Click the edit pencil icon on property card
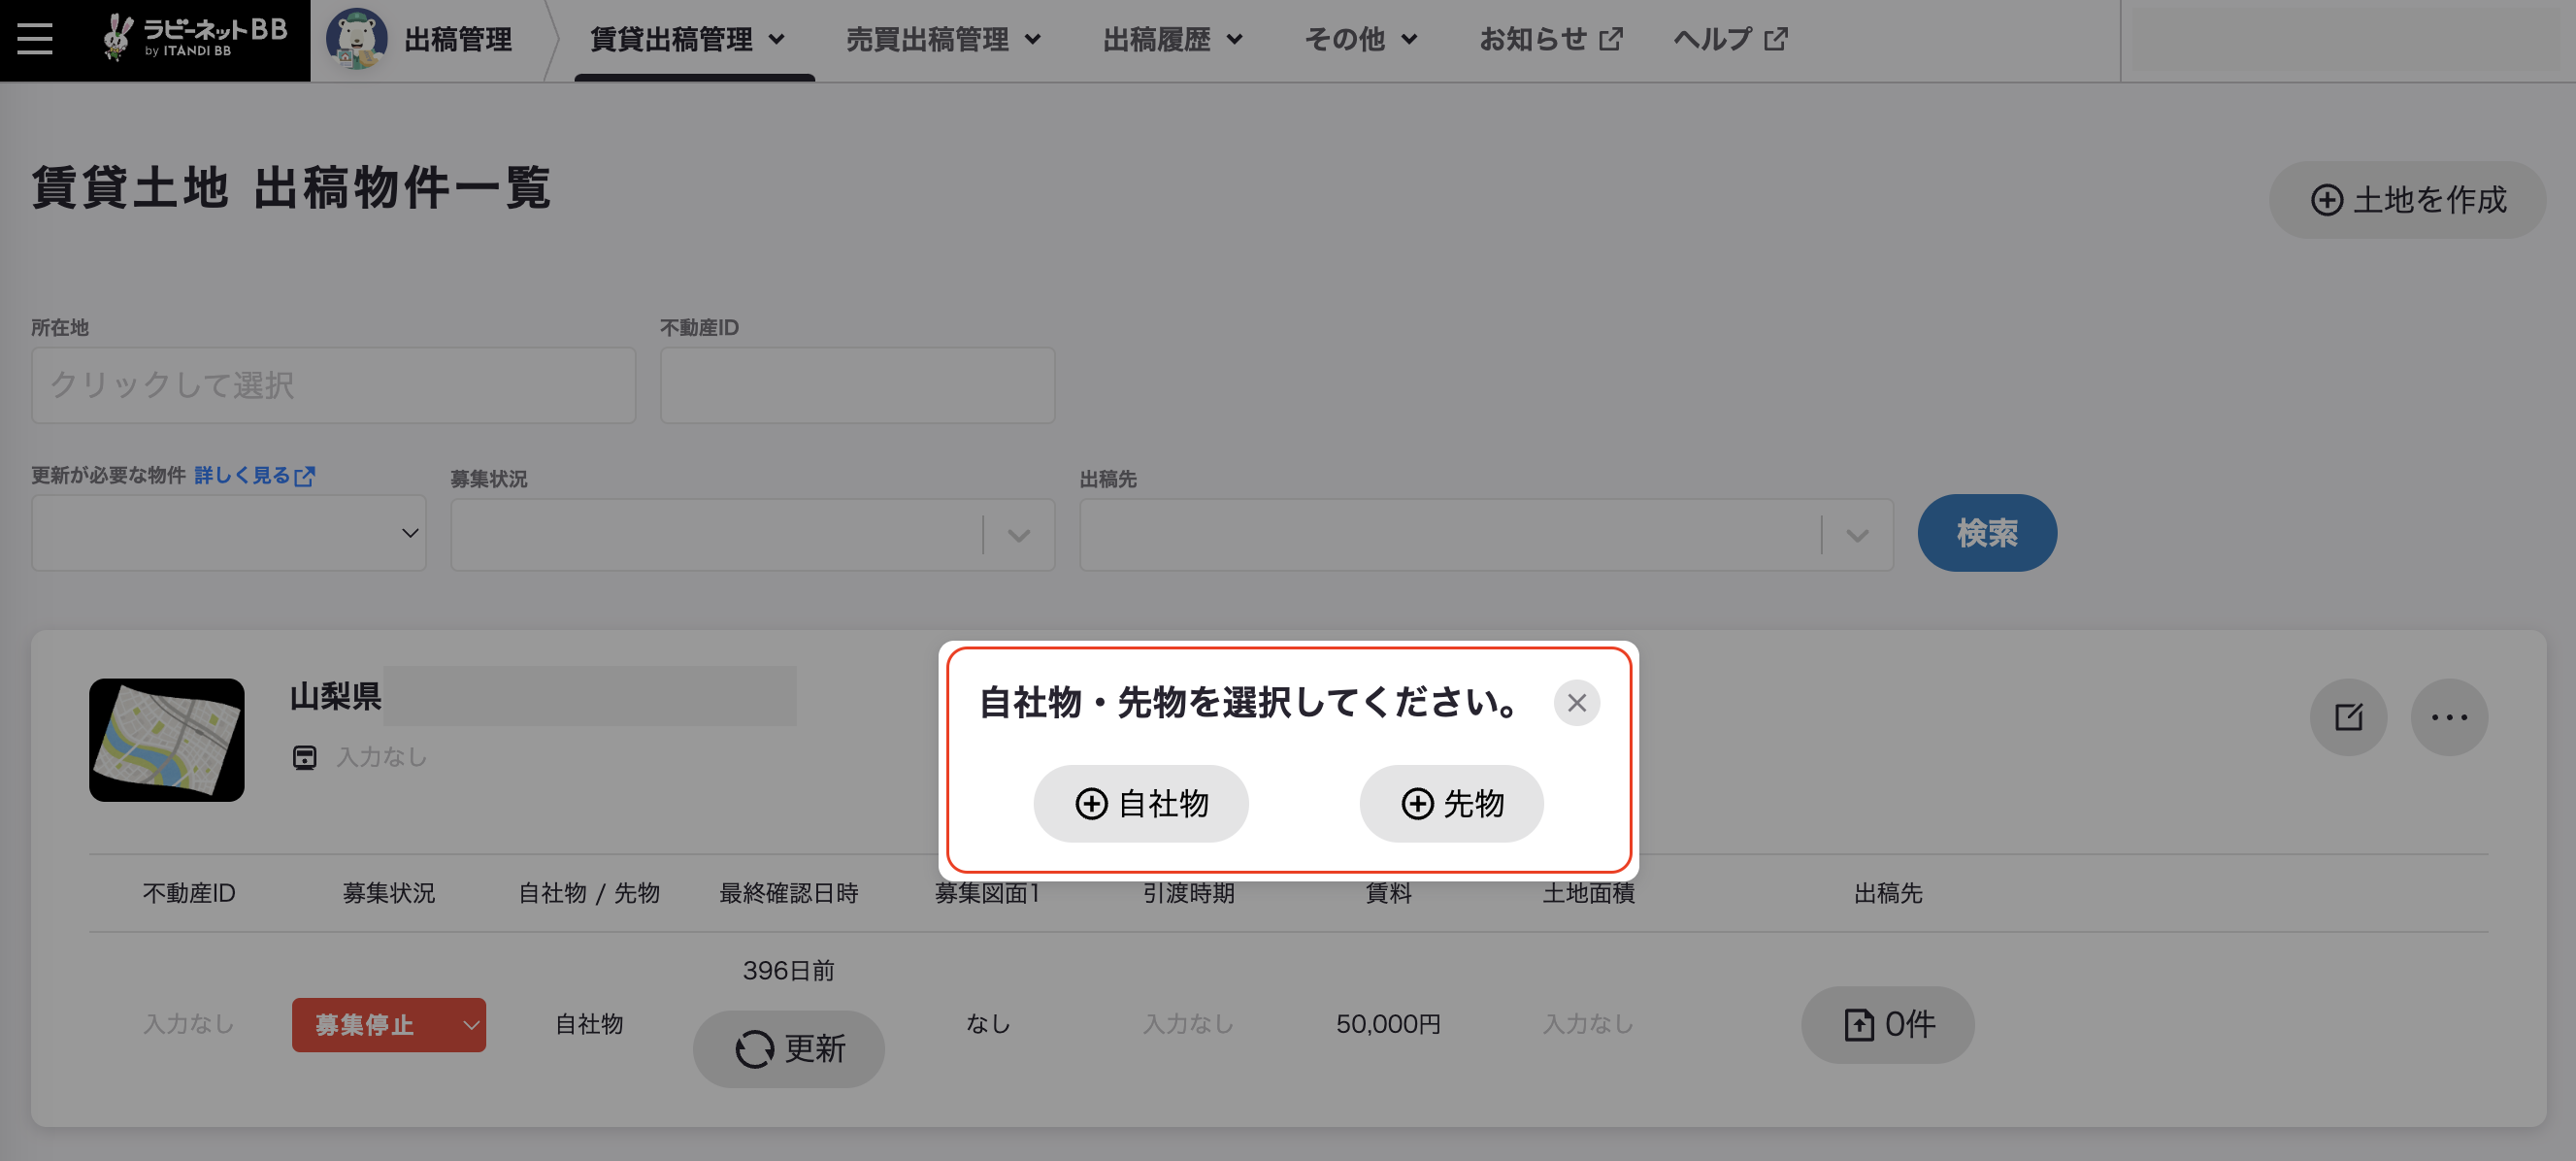This screenshot has height=1161, width=2576. coord(2348,717)
